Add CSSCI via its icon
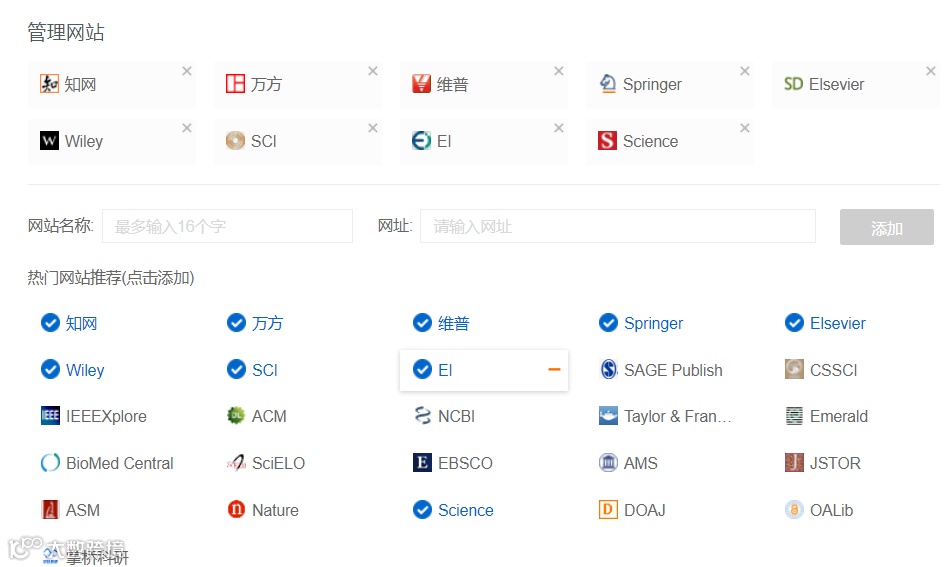 pos(794,369)
